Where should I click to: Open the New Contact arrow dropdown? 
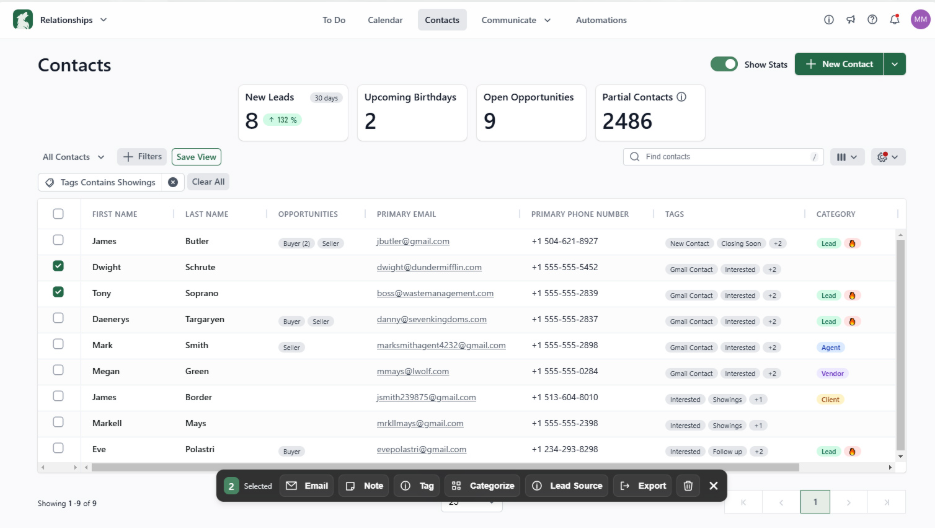(x=894, y=64)
